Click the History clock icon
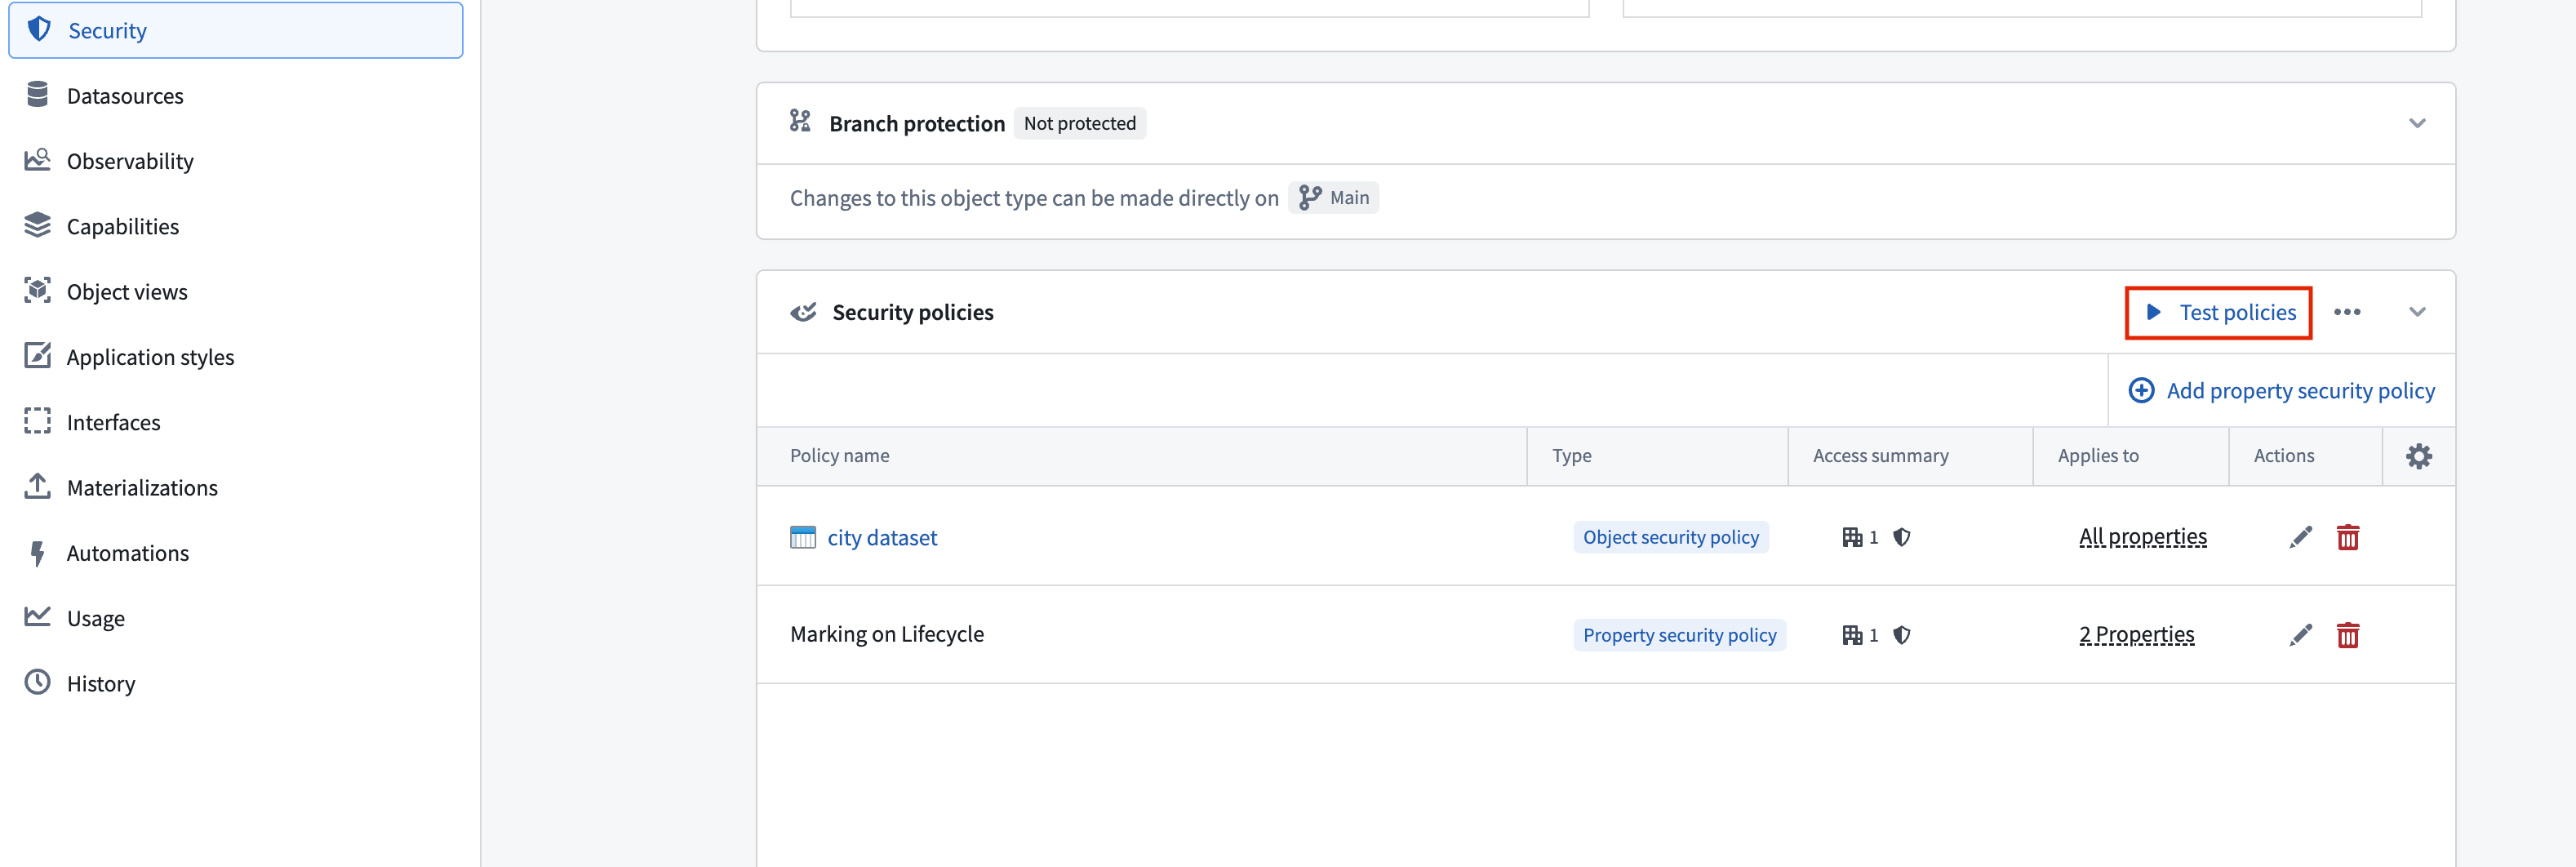 click(38, 682)
